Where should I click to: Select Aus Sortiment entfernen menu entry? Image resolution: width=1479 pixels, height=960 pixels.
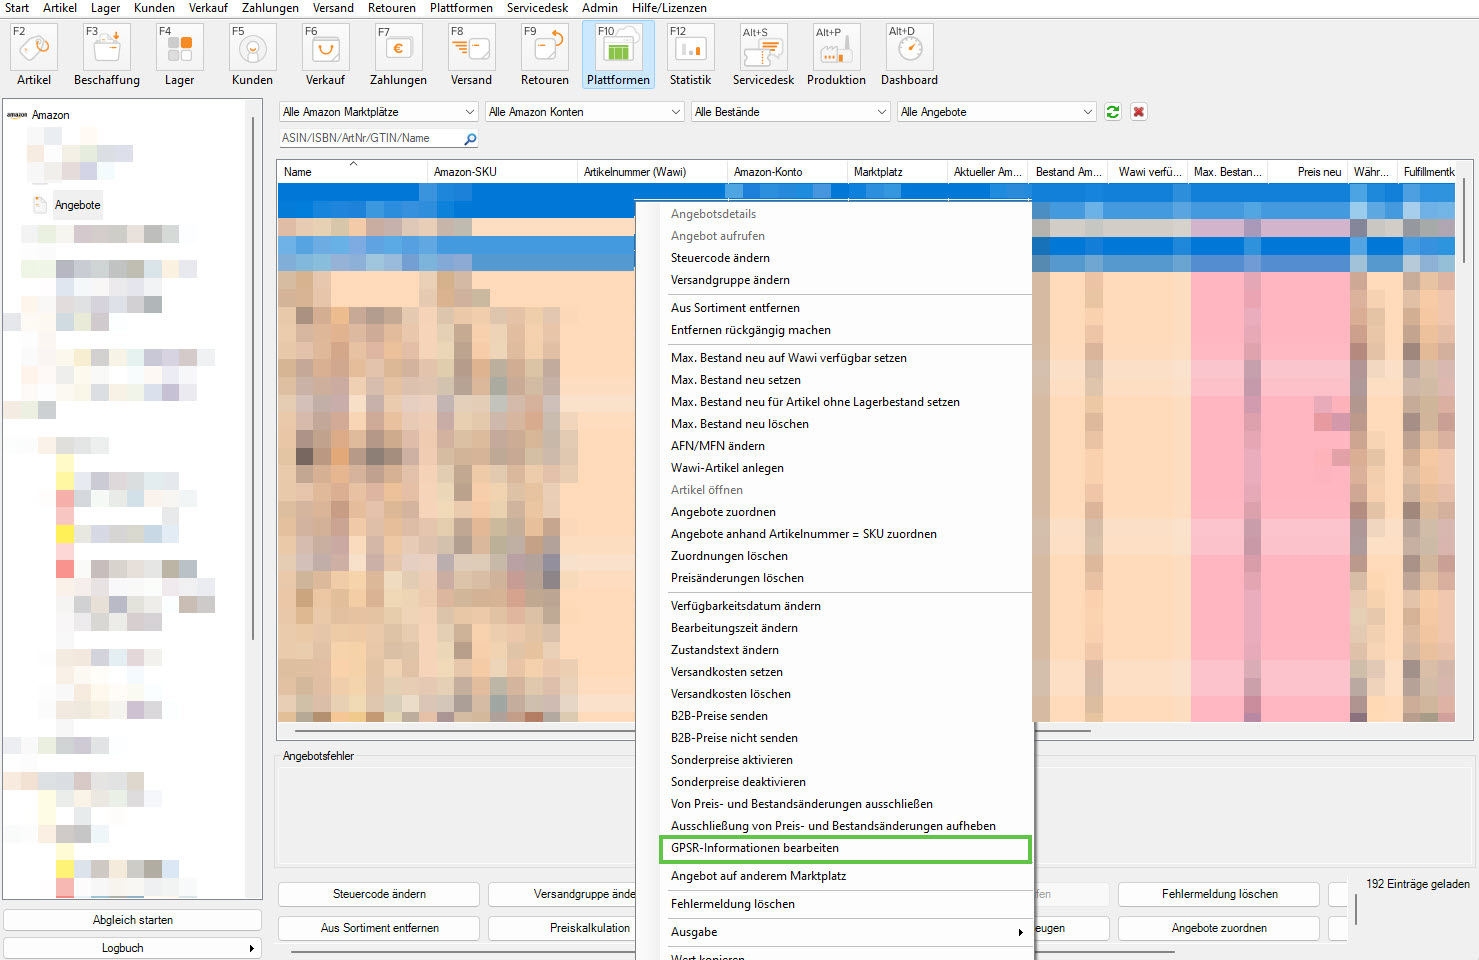tap(735, 308)
